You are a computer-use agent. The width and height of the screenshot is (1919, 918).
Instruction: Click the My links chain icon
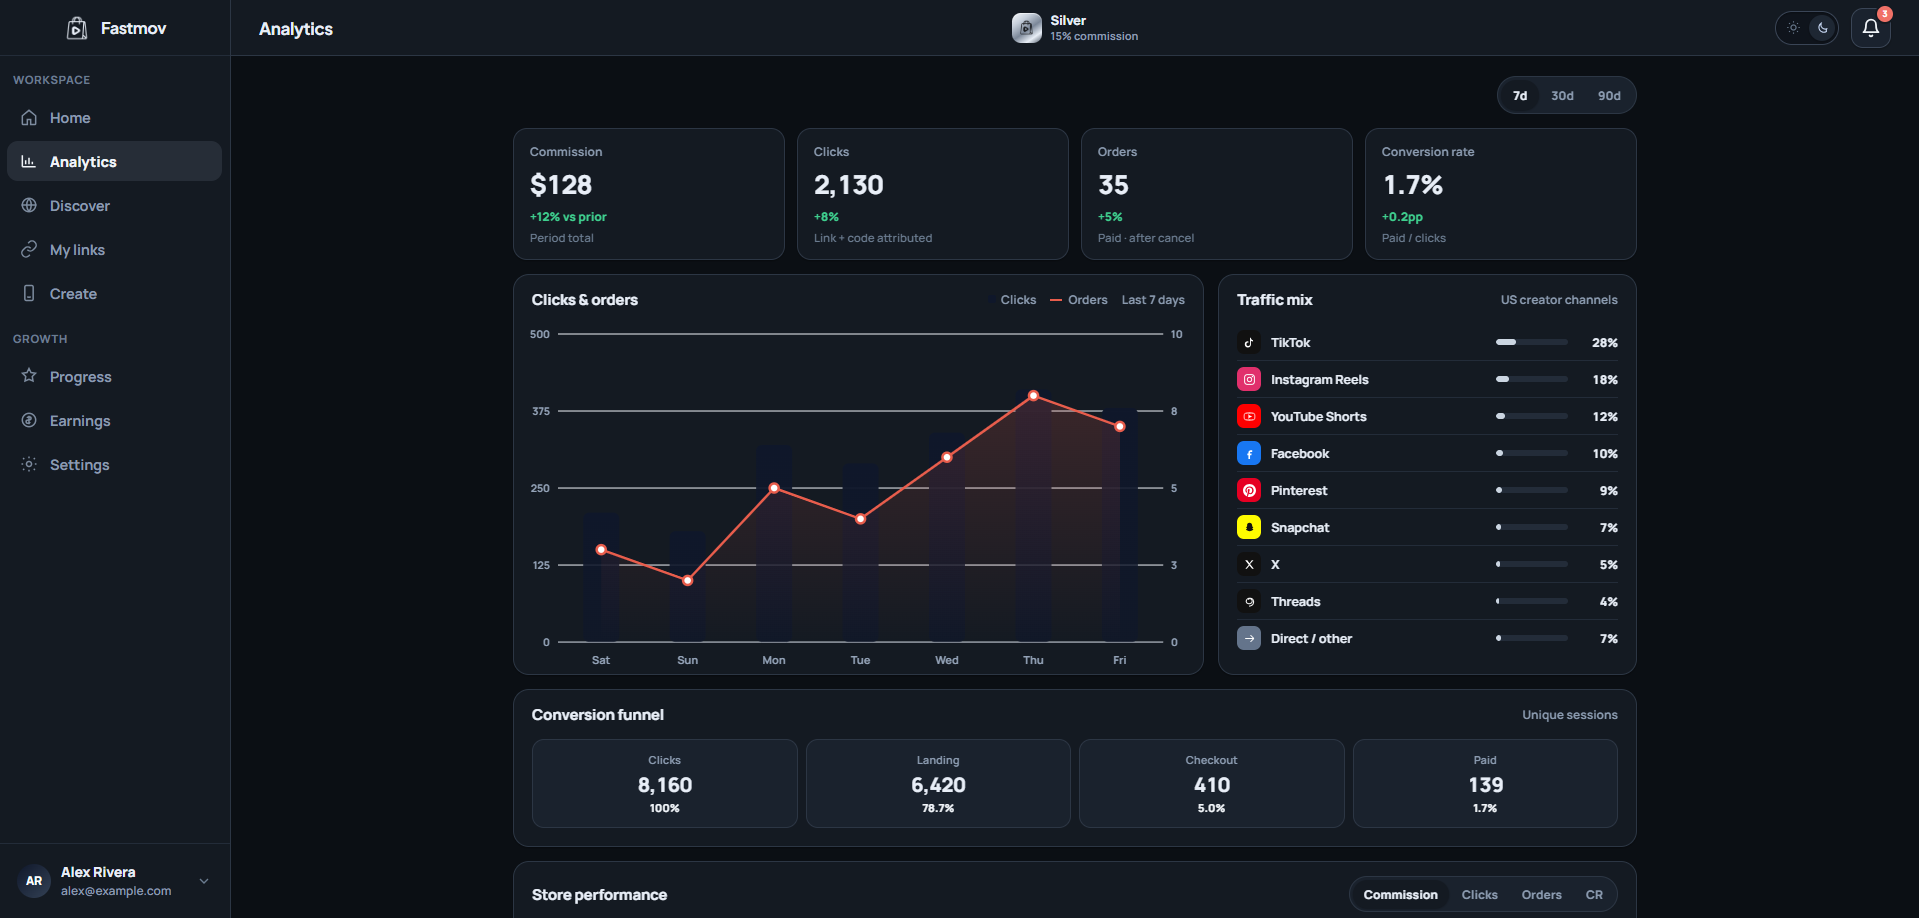pos(29,249)
